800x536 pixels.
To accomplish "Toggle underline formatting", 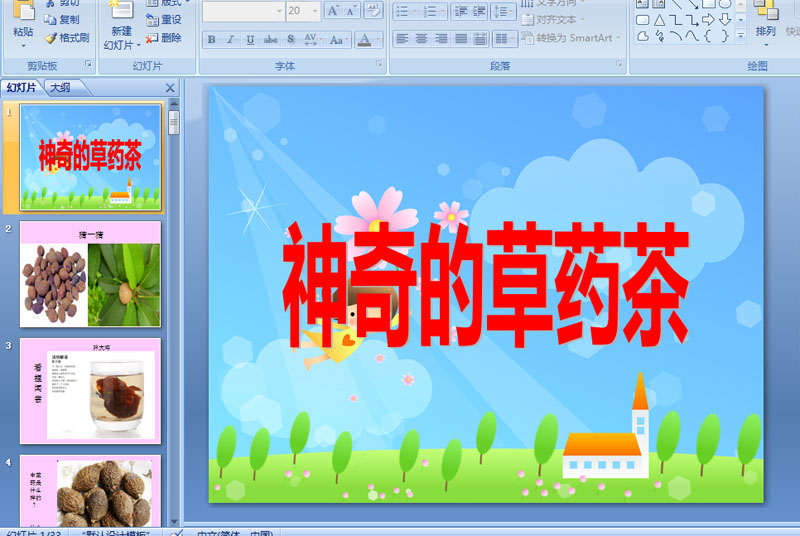I will [251, 40].
